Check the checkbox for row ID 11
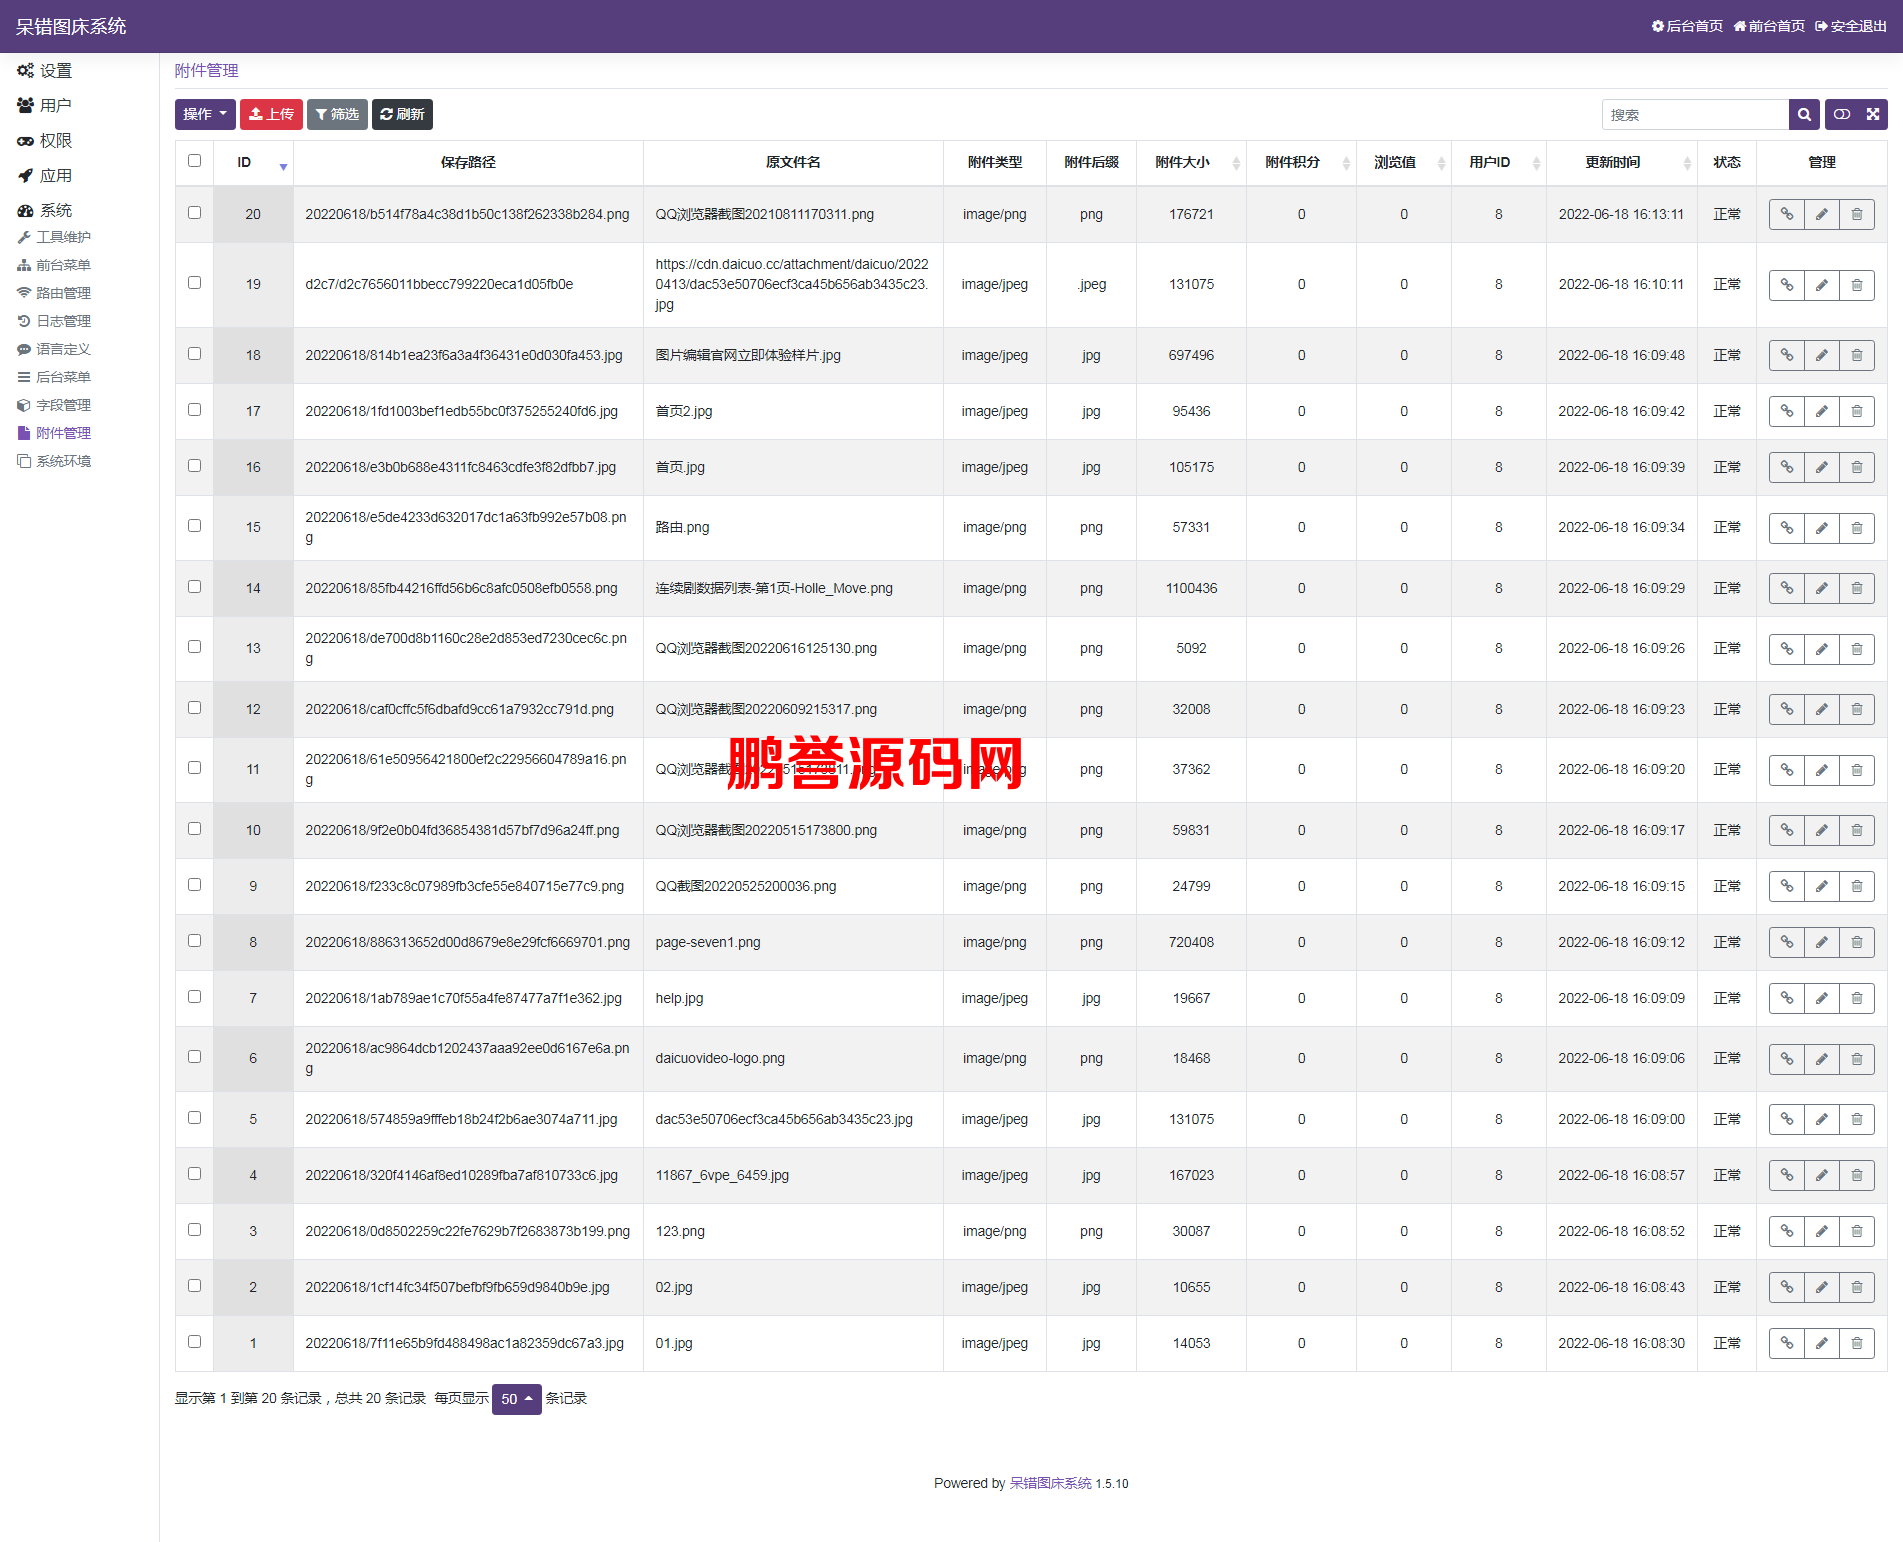This screenshot has width=1903, height=1542. click(194, 768)
